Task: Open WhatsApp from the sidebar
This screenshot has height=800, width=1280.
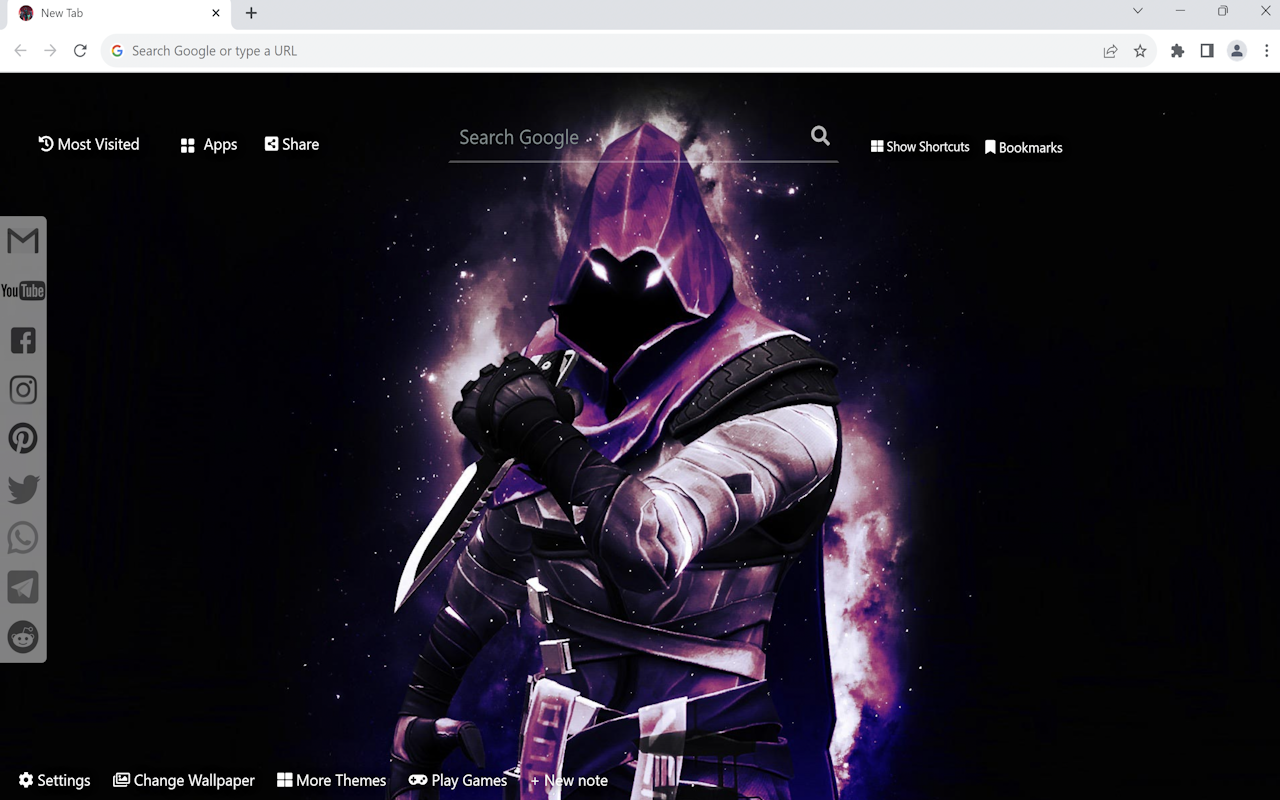Action: [x=23, y=538]
